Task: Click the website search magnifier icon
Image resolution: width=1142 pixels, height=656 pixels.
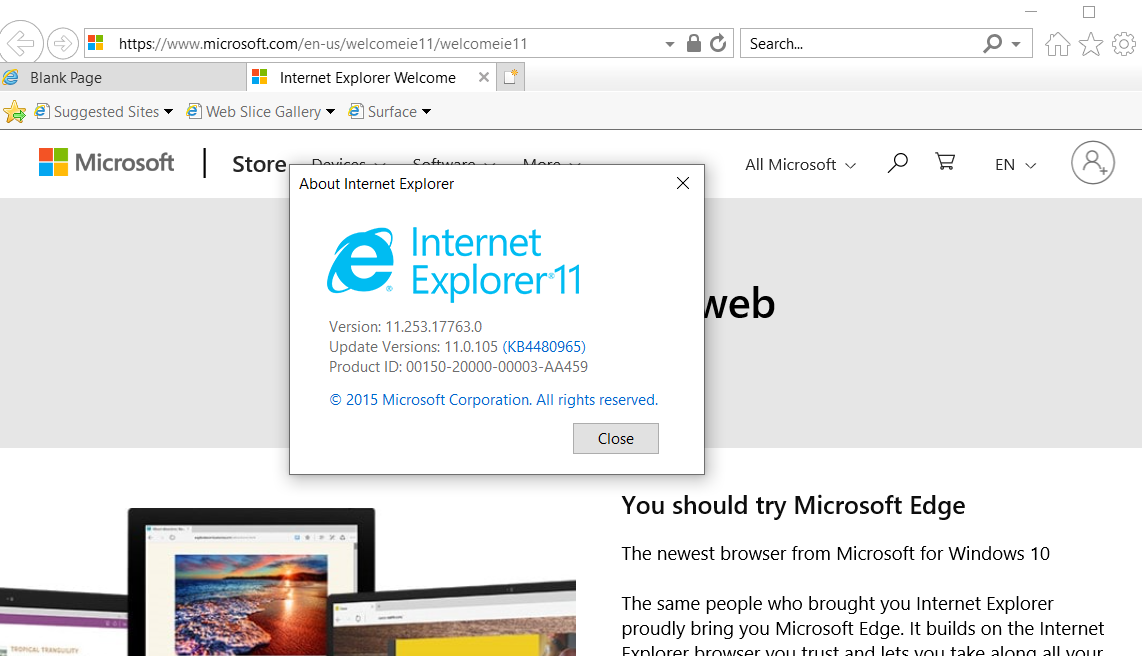Action: (897, 163)
